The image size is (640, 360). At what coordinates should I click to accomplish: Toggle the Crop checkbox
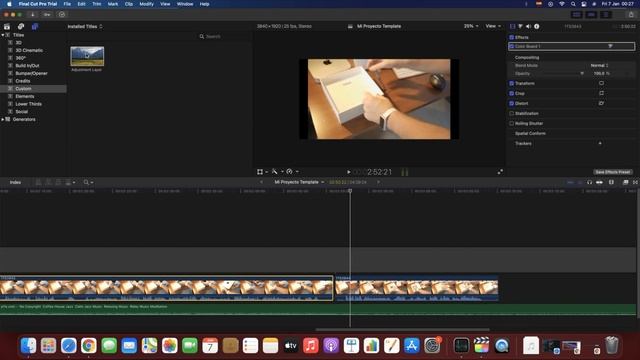click(511, 93)
